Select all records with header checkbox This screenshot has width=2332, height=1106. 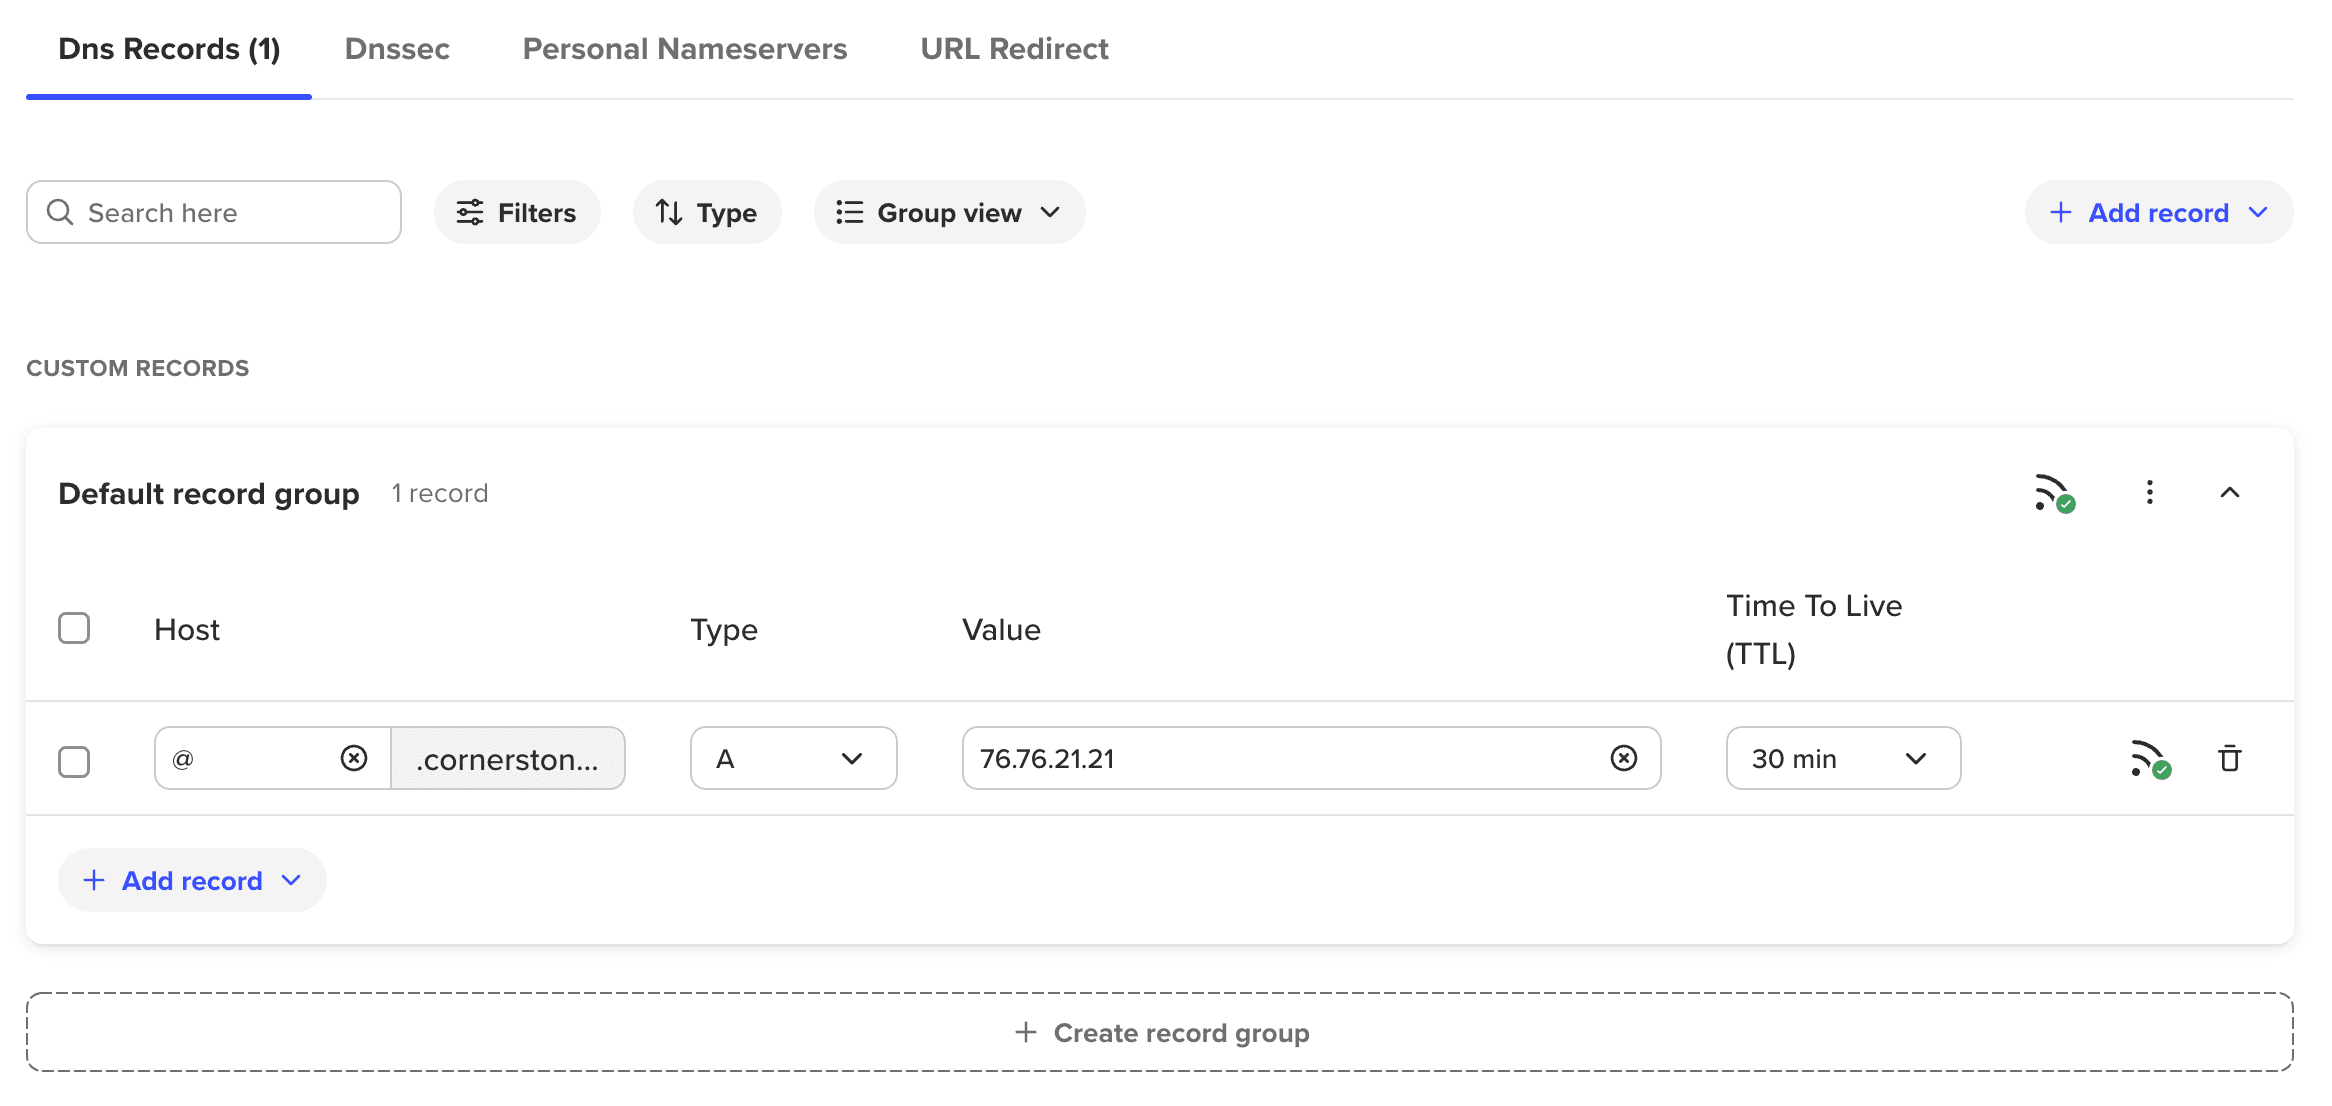pyautogui.click(x=74, y=628)
